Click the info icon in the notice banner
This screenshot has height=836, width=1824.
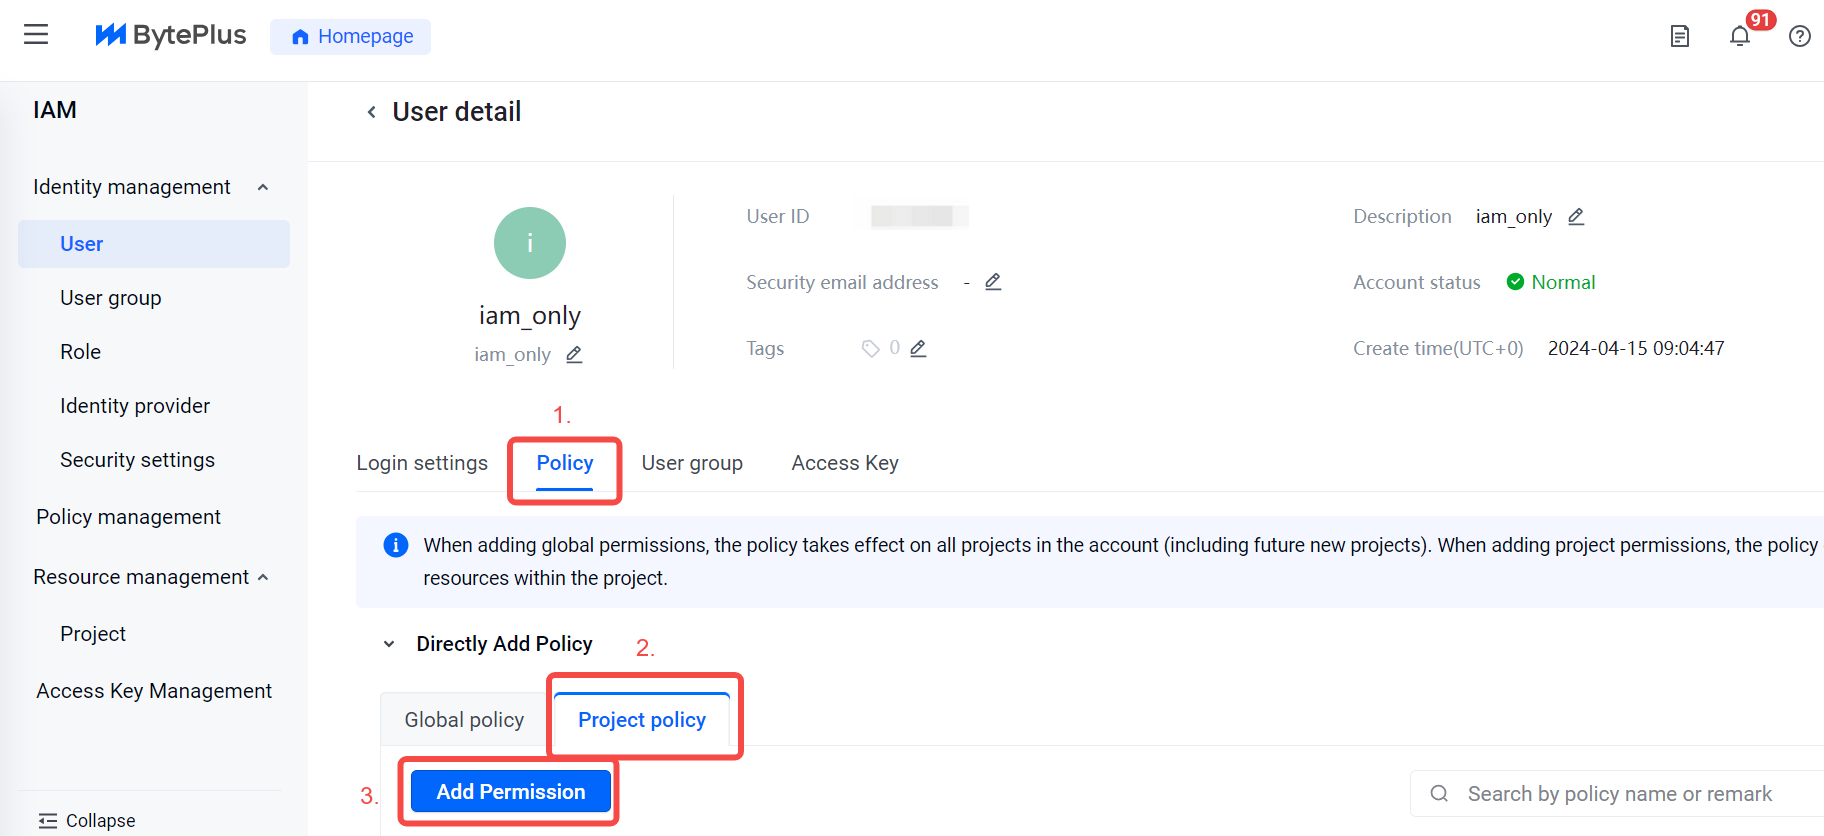click(x=396, y=545)
